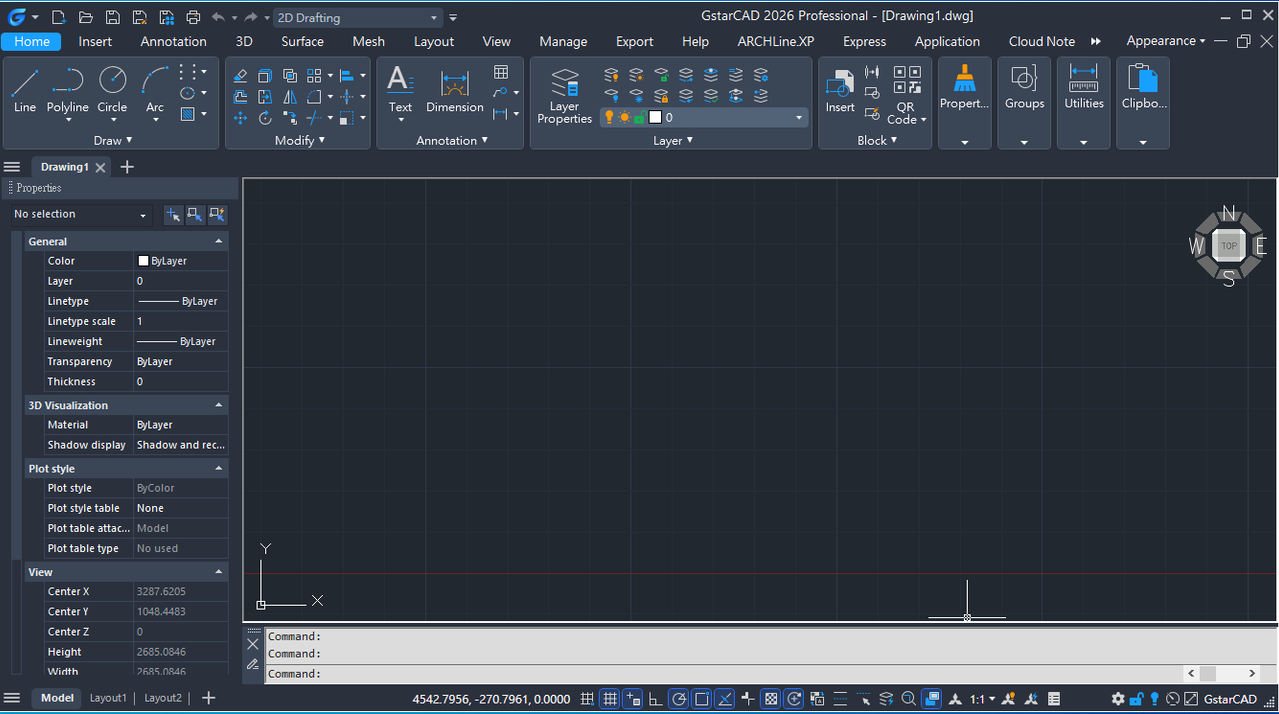Select the Polyline tool

click(x=68, y=89)
